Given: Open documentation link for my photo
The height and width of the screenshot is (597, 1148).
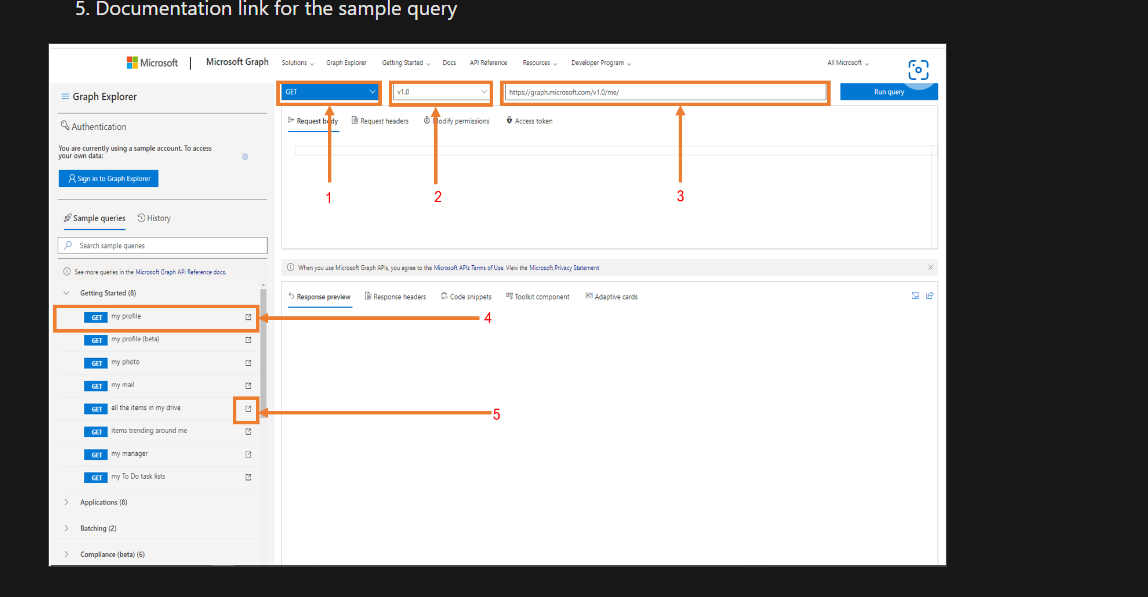Looking at the screenshot, I should [248, 363].
